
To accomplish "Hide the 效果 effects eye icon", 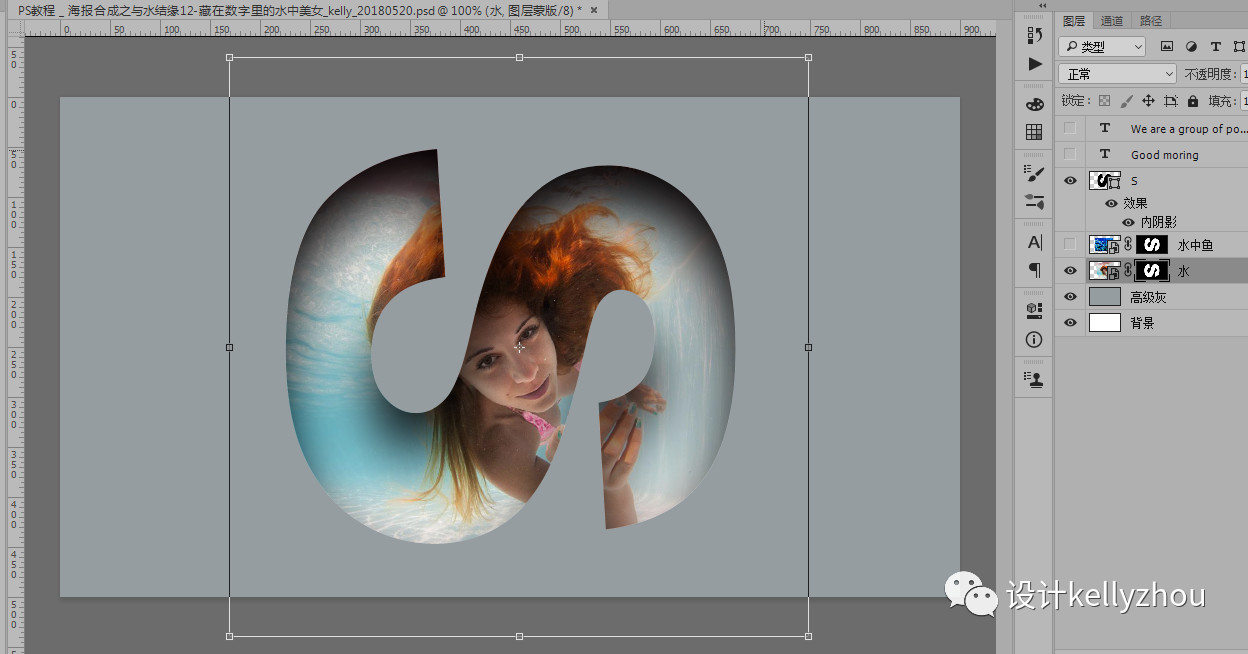I will click(x=1111, y=203).
